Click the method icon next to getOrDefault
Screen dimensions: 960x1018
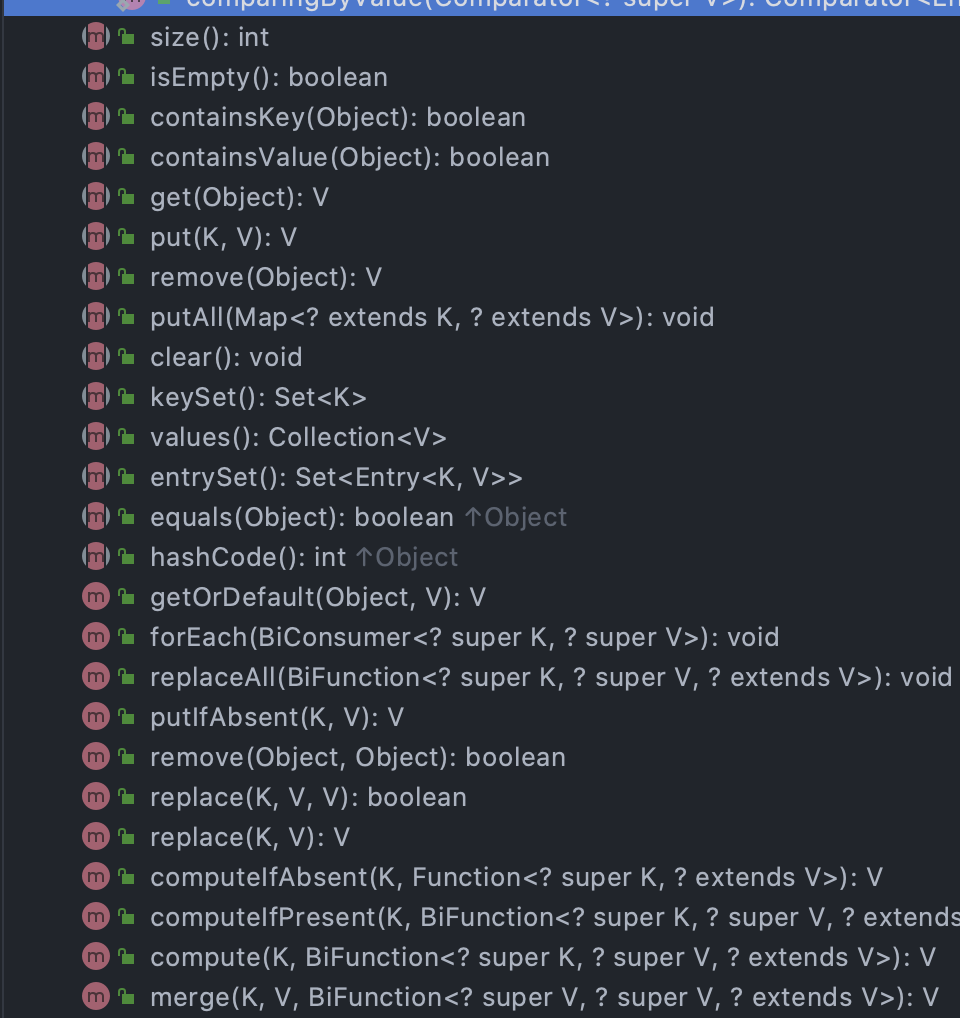[x=96, y=597]
